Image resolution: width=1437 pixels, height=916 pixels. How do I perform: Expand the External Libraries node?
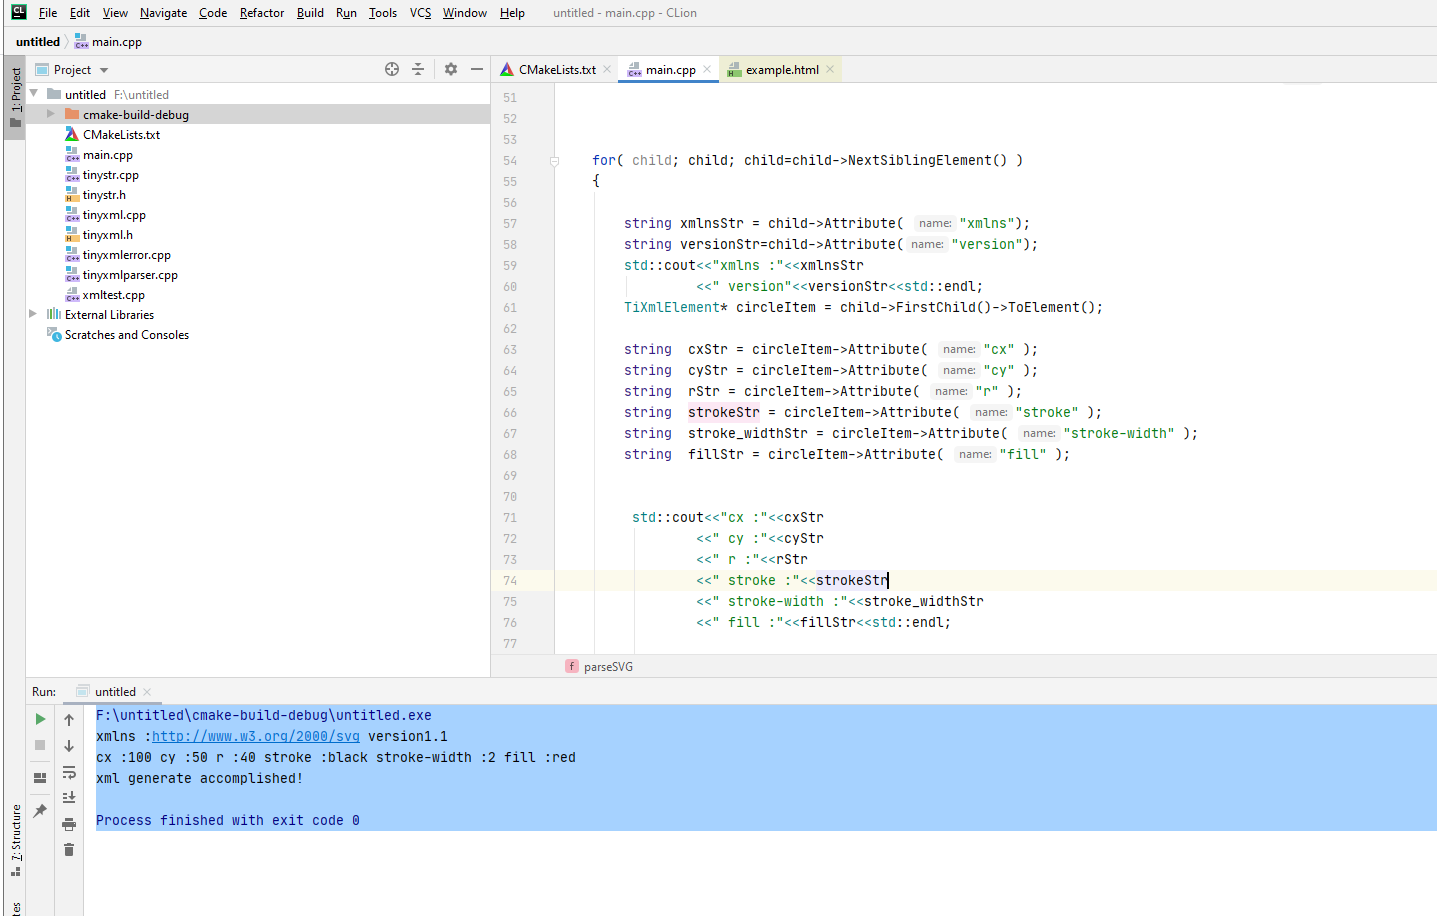coord(33,314)
